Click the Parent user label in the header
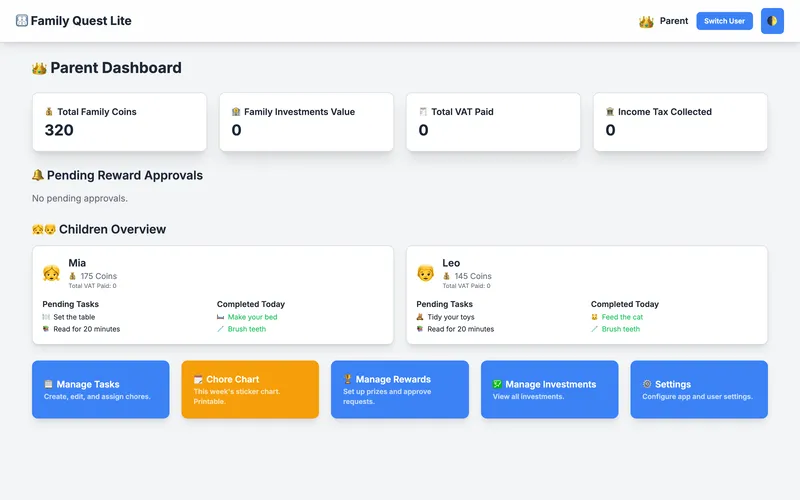 point(673,21)
